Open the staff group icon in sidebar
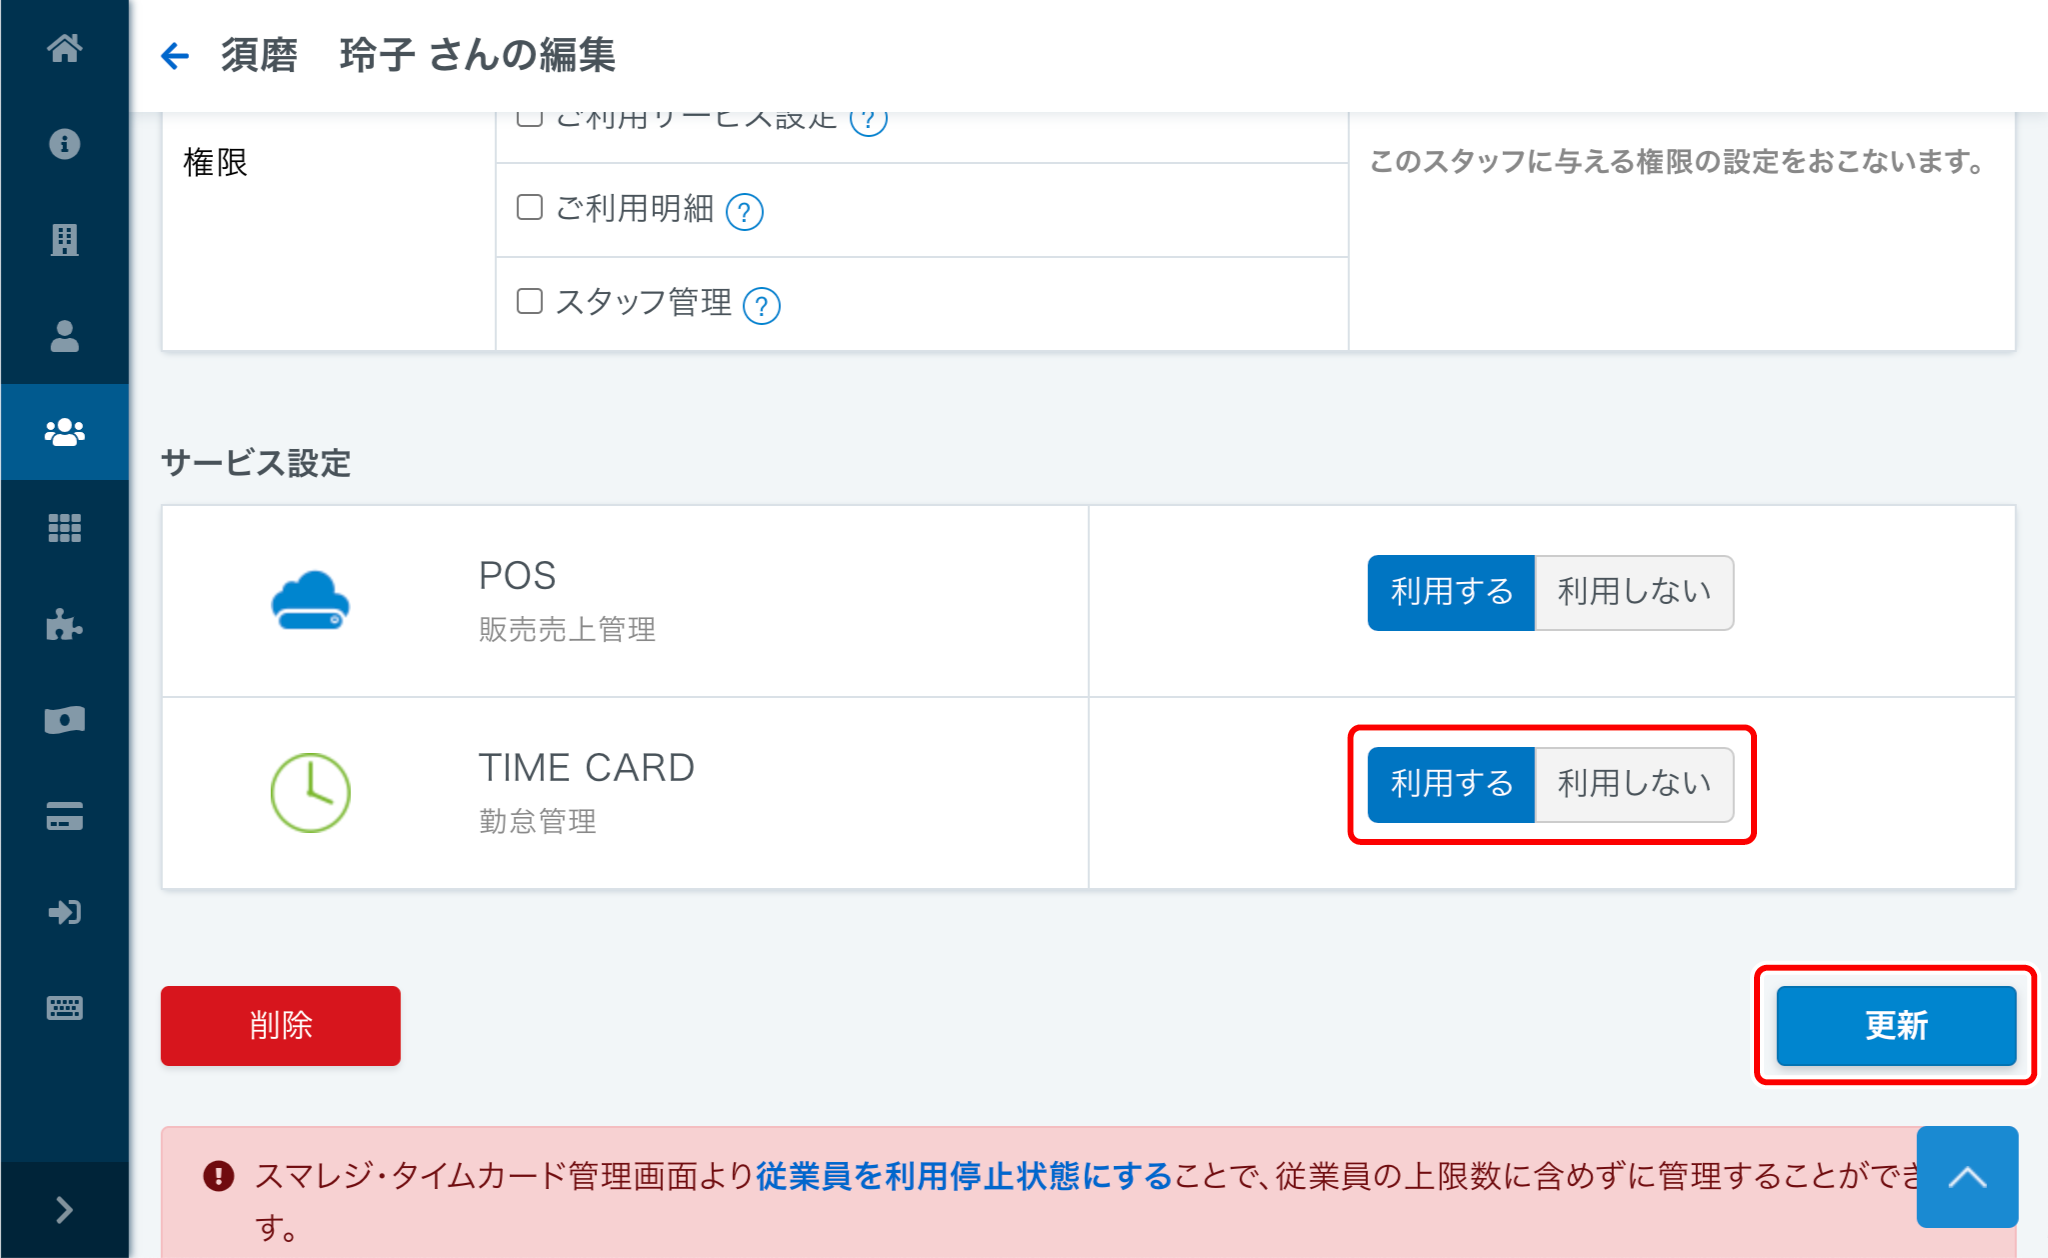 coord(64,432)
